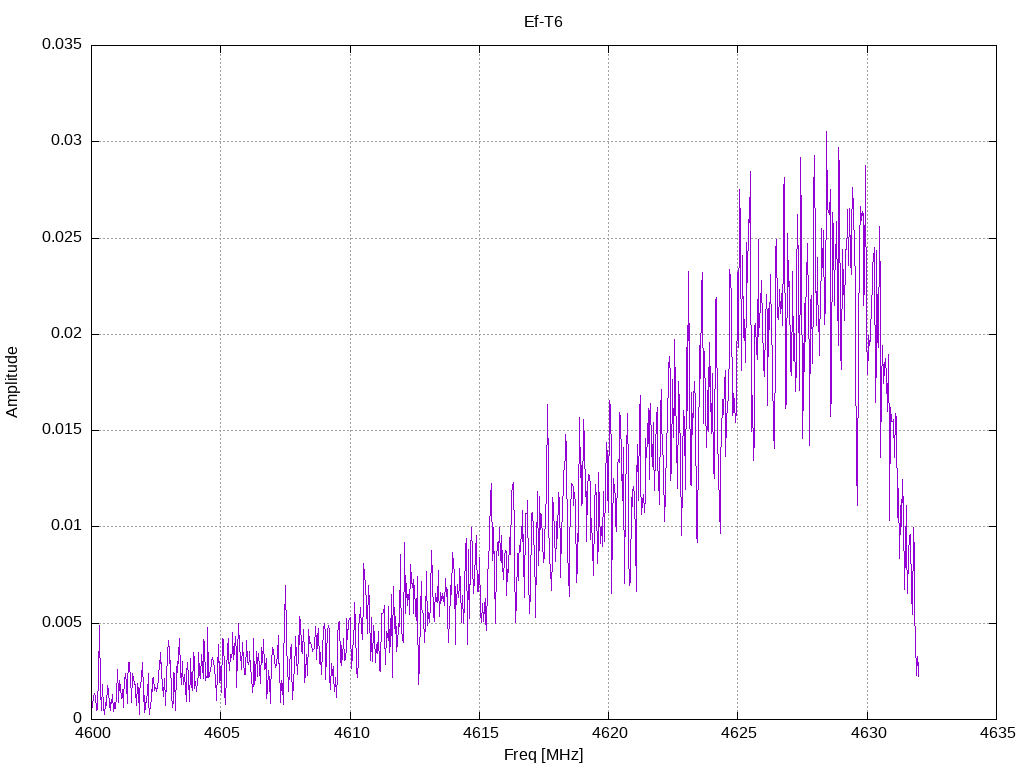The height and width of the screenshot is (768, 1024).
Task: Click the 0.02 y-axis tick label
Action: click(x=67, y=333)
